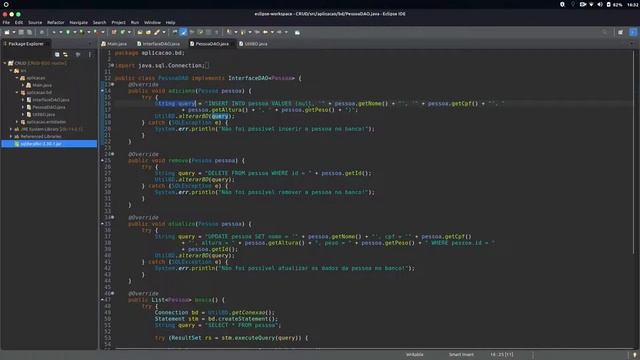Click the pencil Search toolbar icon

[157, 32]
